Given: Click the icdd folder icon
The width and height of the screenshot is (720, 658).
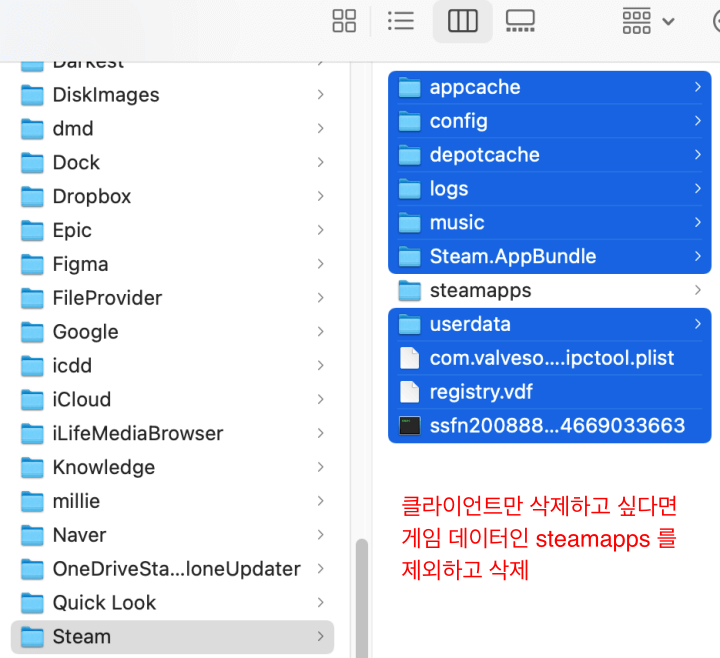Looking at the screenshot, I should [x=32, y=366].
